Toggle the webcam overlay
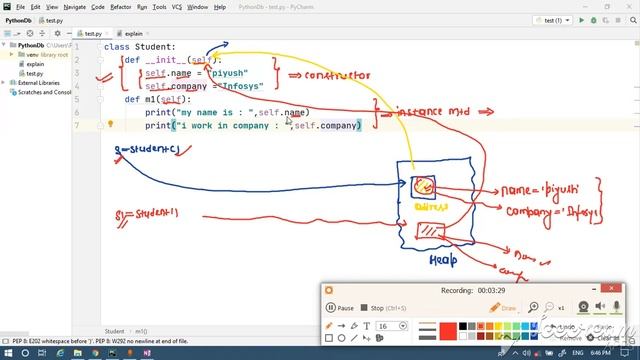Image resolution: width=640 pixels, height=360 pixels. point(583,307)
